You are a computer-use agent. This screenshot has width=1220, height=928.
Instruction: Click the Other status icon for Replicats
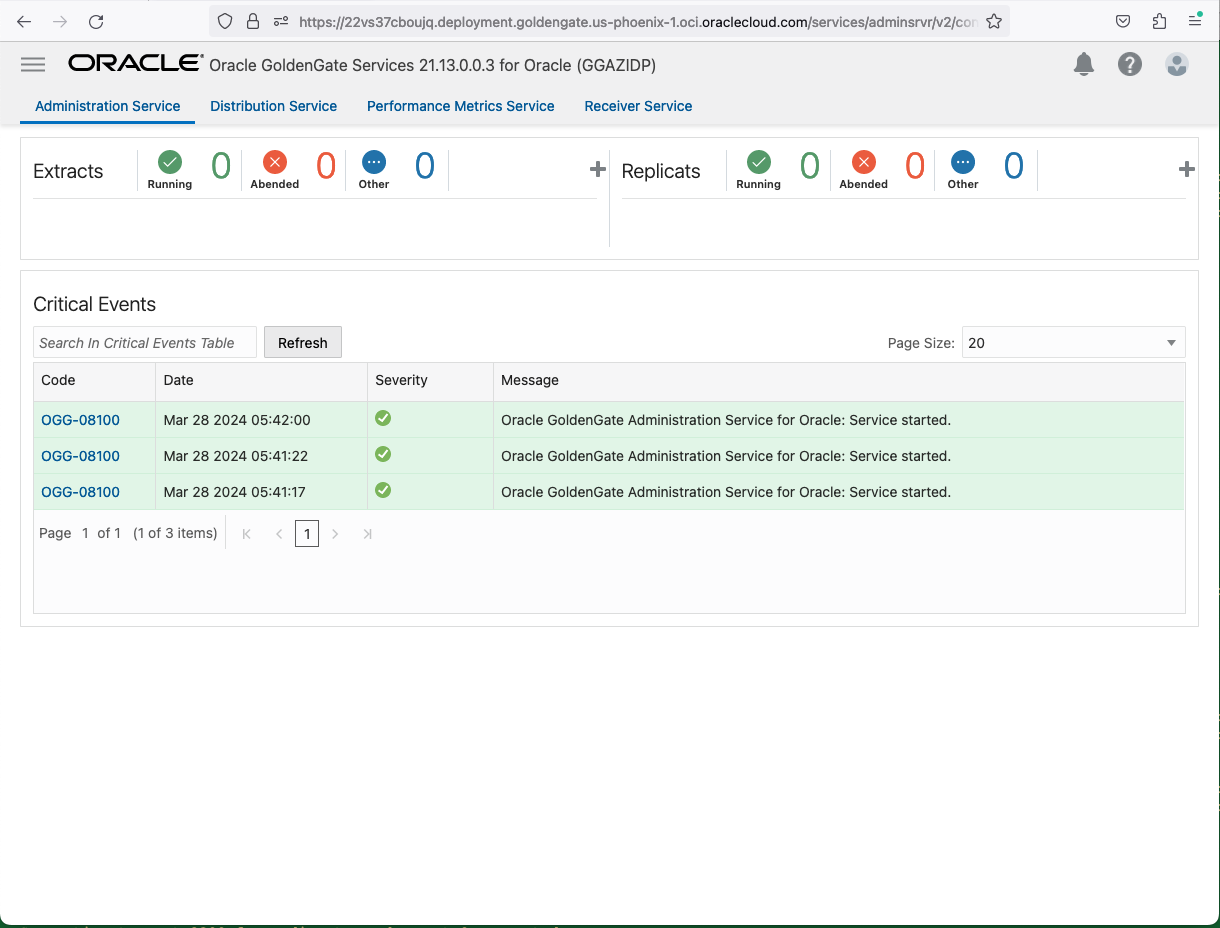962,160
